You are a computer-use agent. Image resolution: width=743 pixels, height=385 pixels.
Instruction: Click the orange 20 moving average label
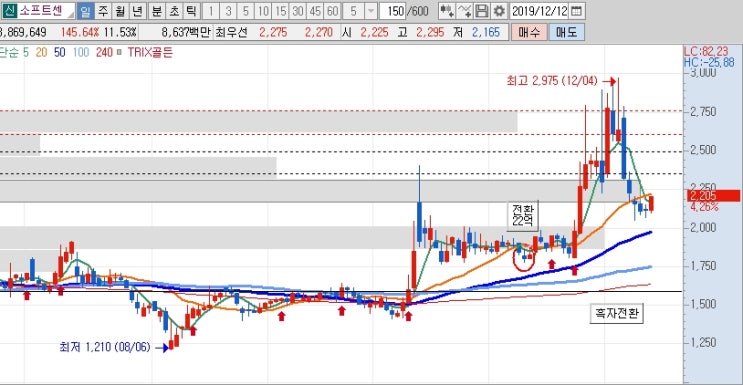pyautogui.click(x=41, y=52)
